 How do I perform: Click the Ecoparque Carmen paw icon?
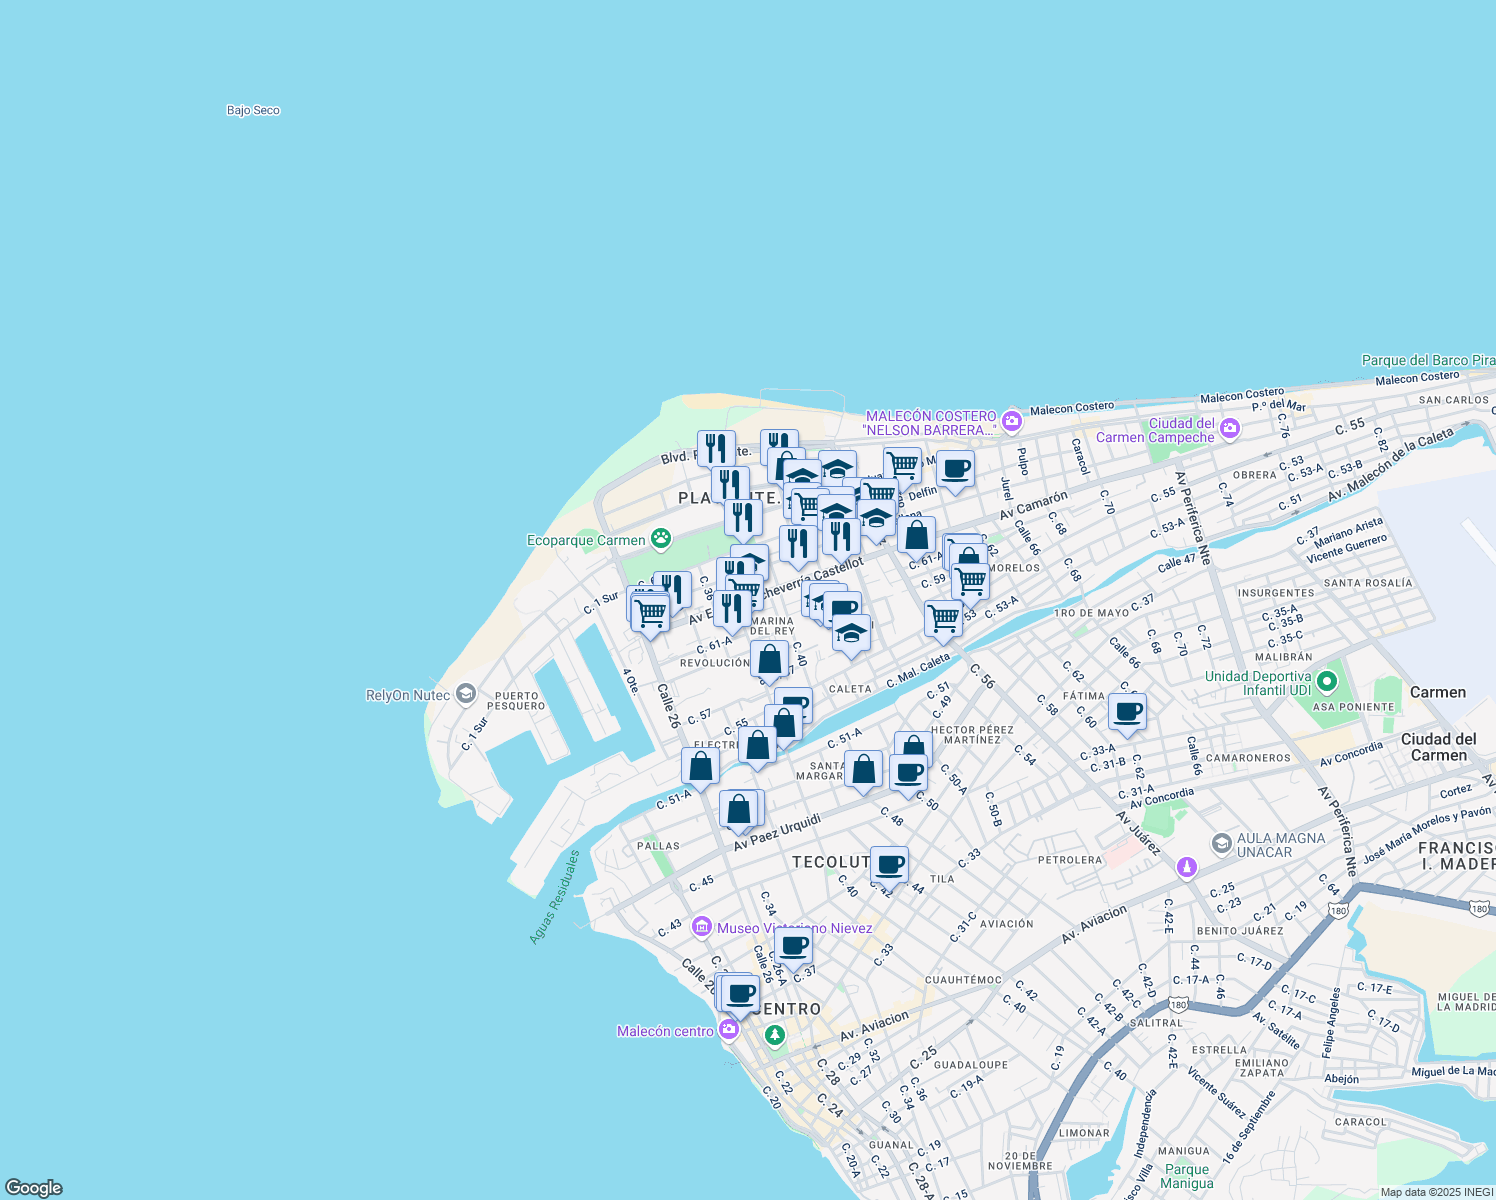pyautogui.click(x=661, y=540)
